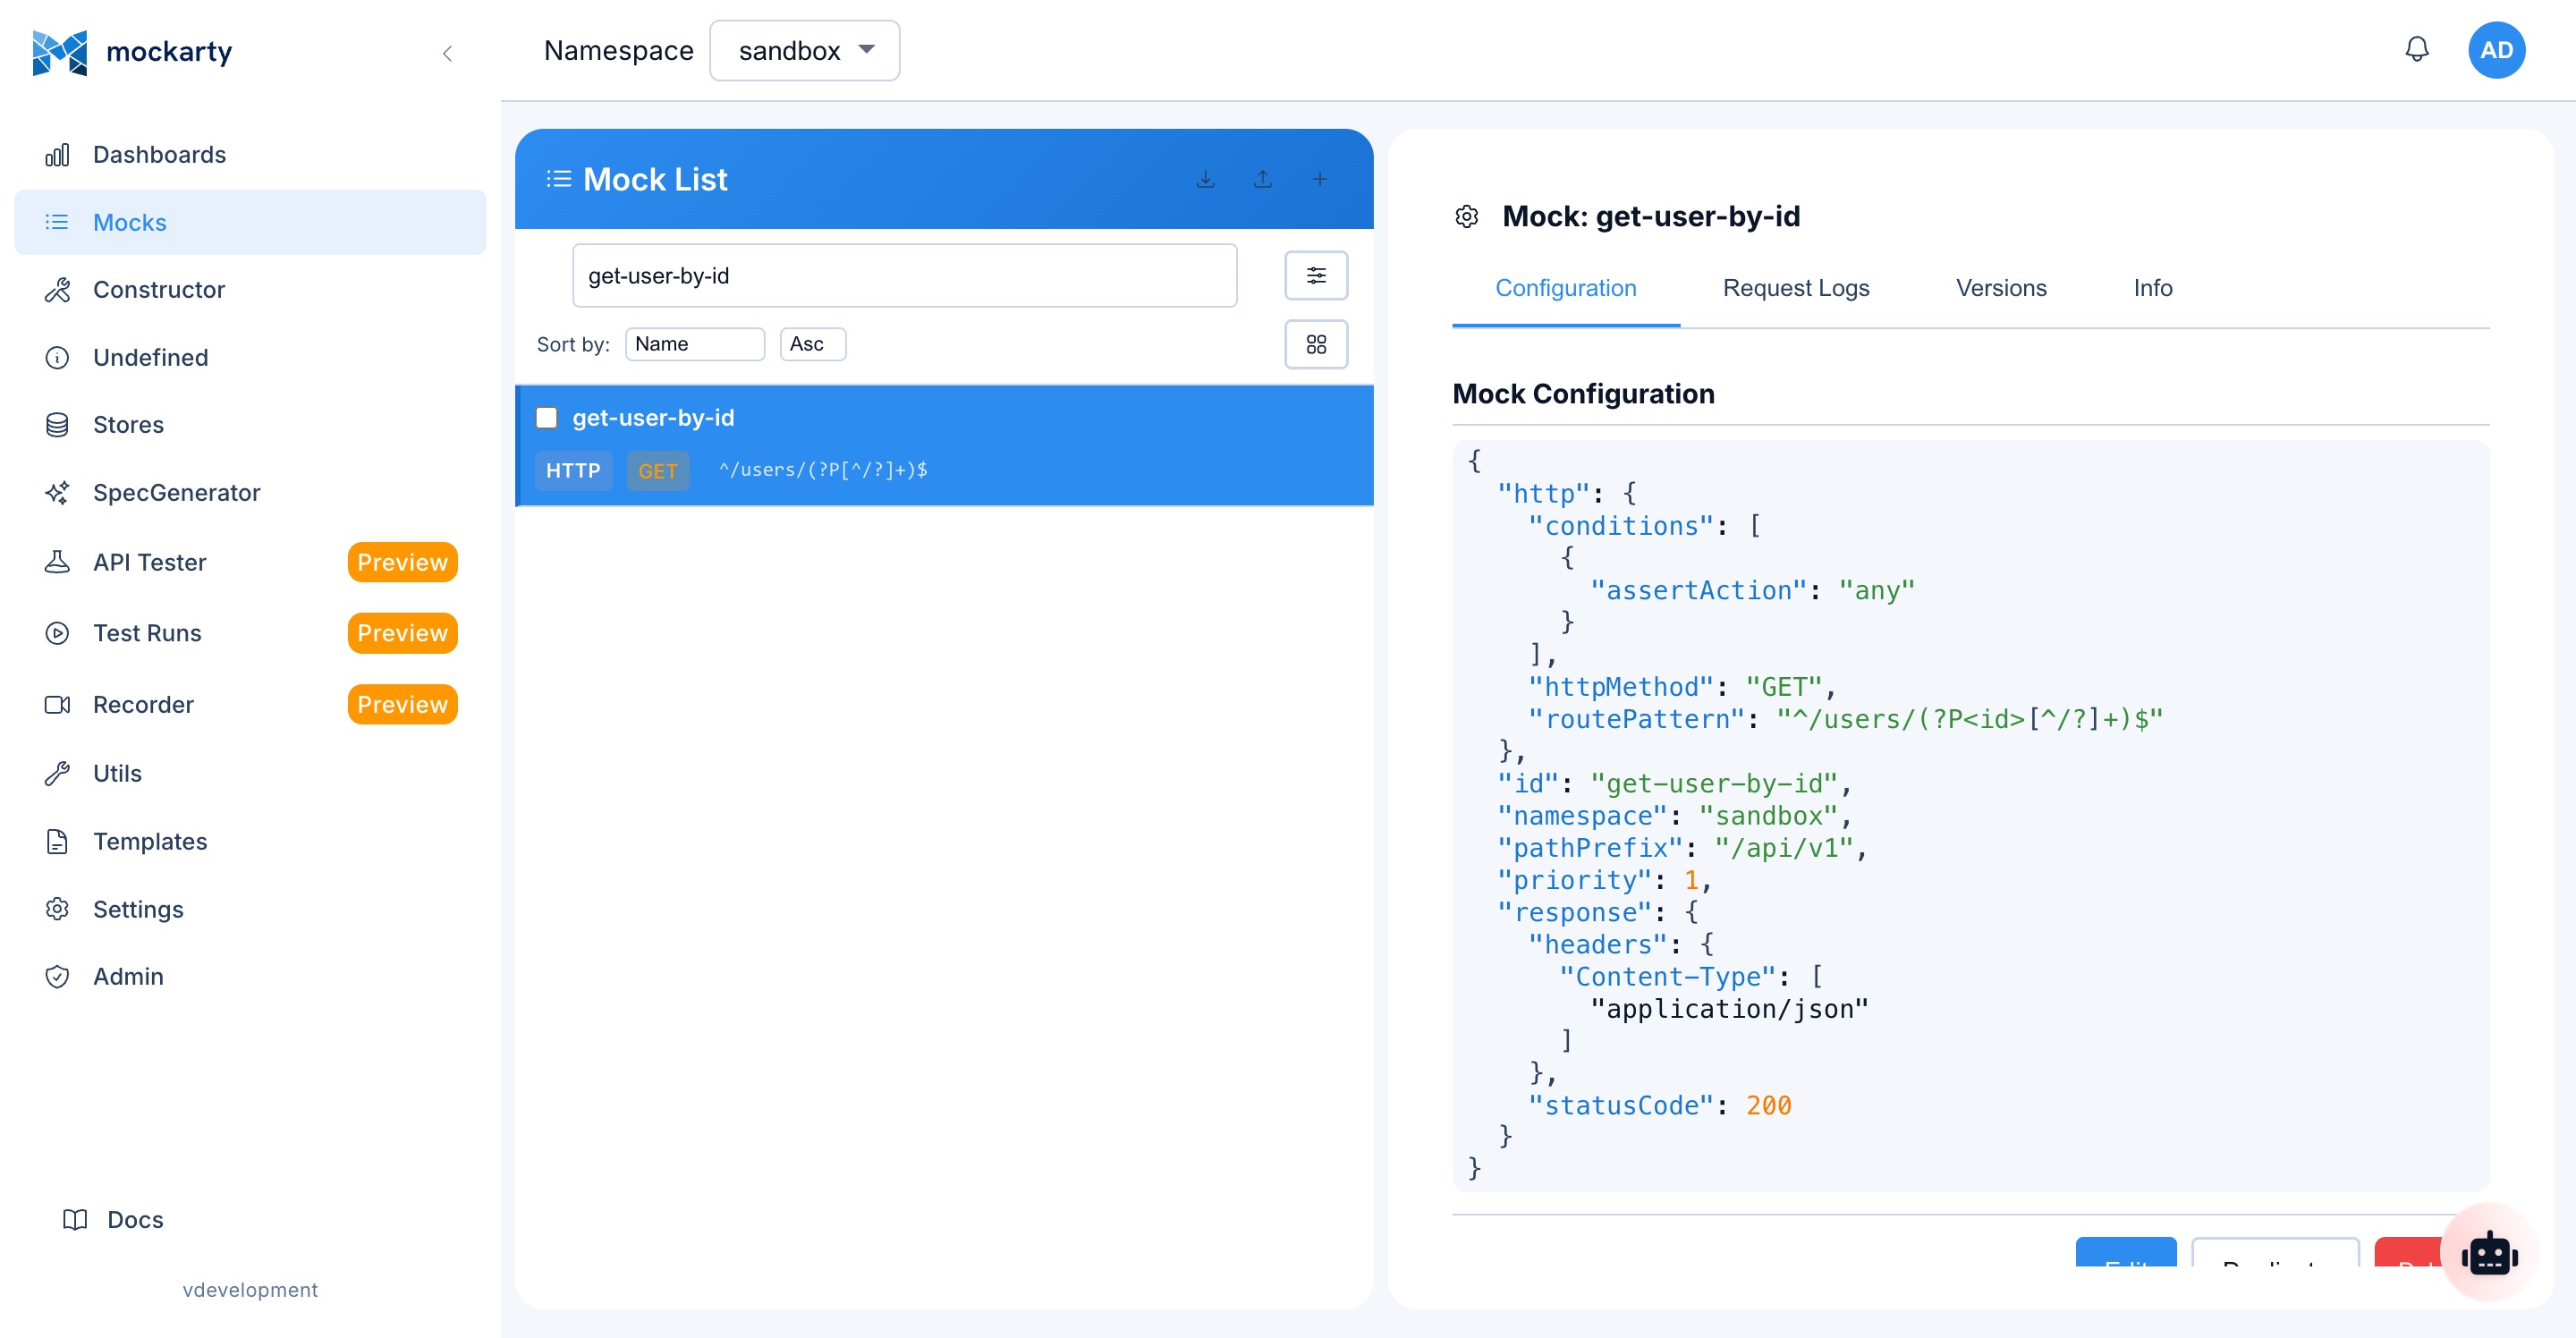Click the Mocks list icon
This screenshot has height=1338, width=2576.
point(57,222)
